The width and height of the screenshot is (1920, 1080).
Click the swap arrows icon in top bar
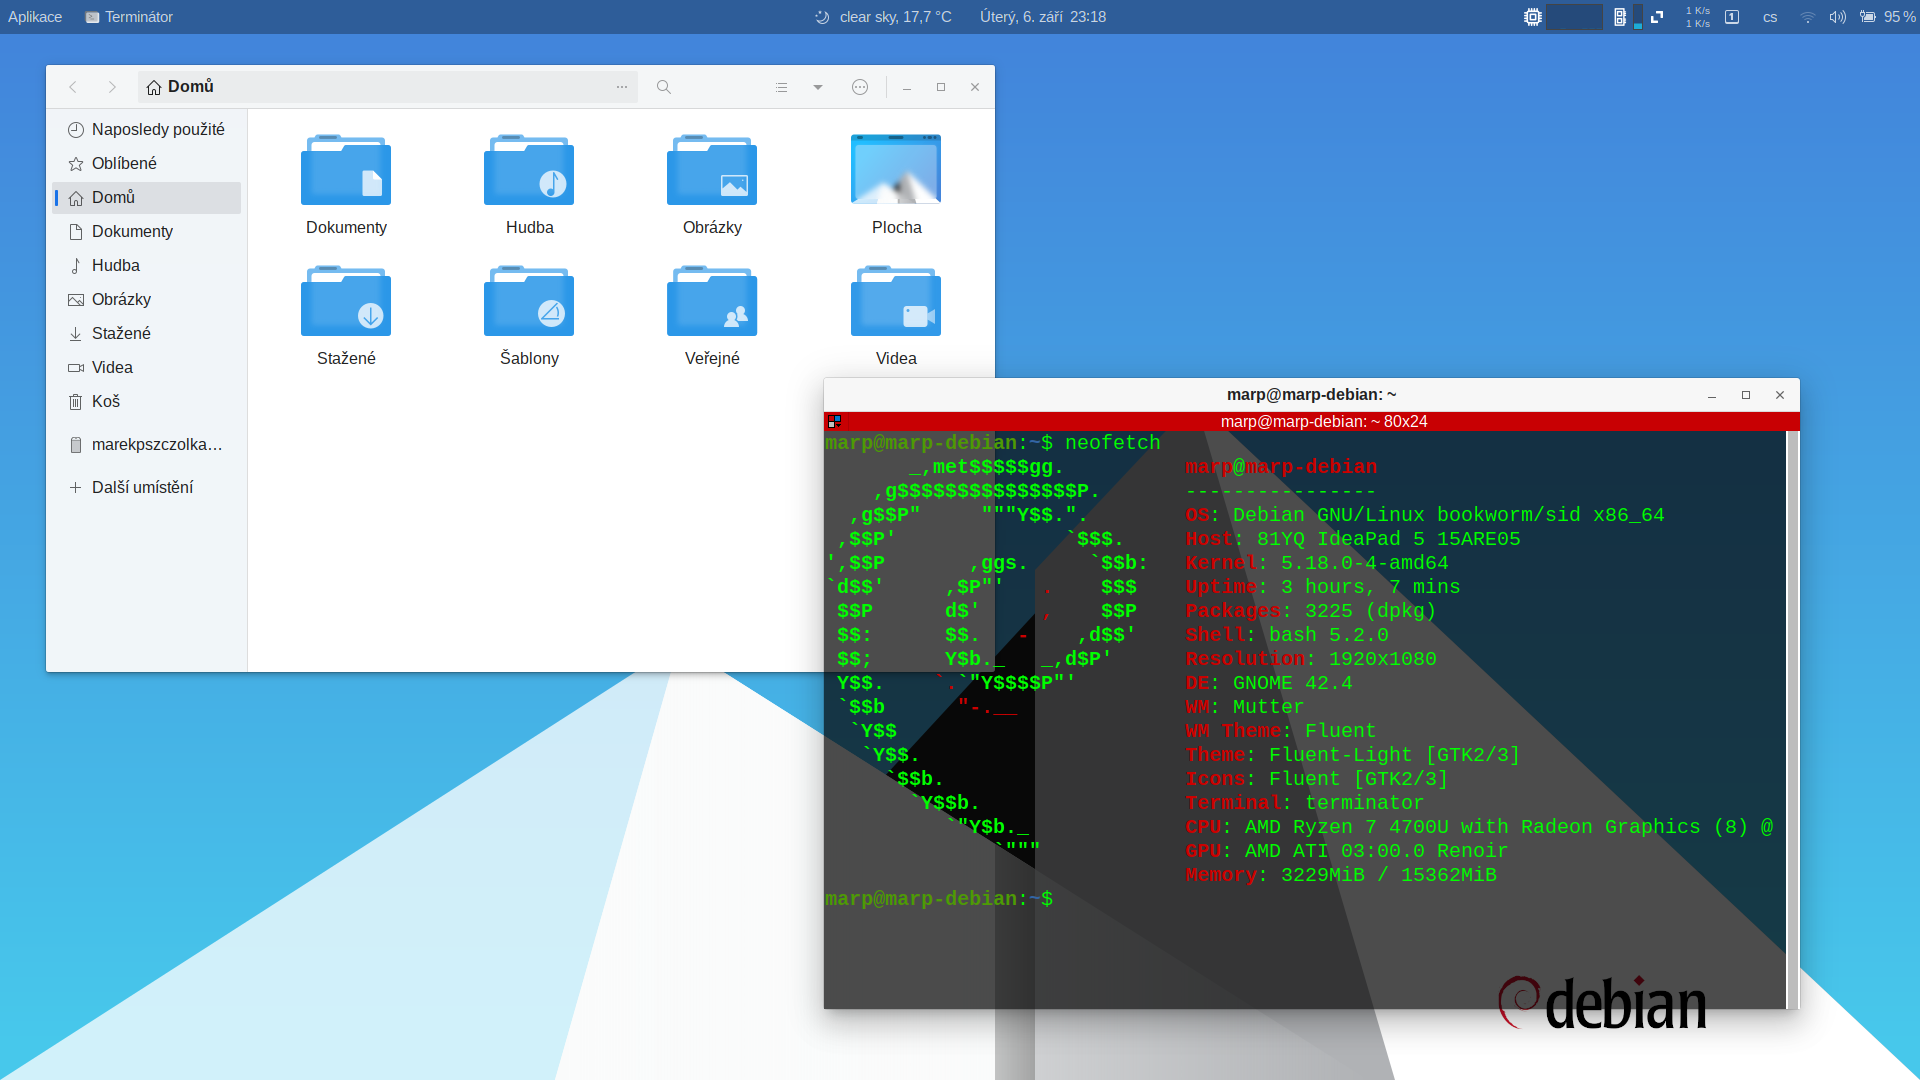click(x=1657, y=17)
